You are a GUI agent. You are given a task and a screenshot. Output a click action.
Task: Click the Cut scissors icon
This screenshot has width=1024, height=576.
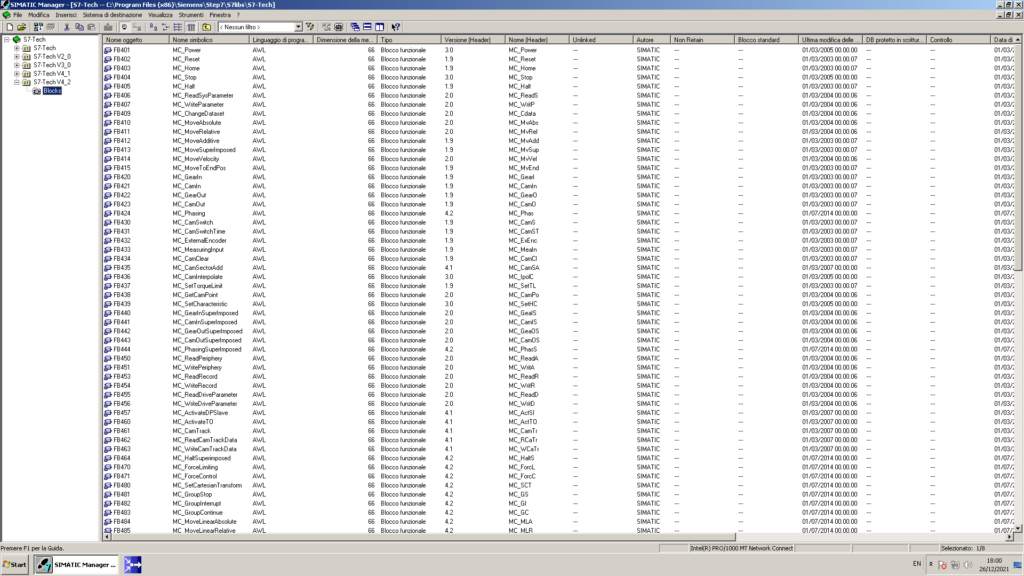[67, 27]
